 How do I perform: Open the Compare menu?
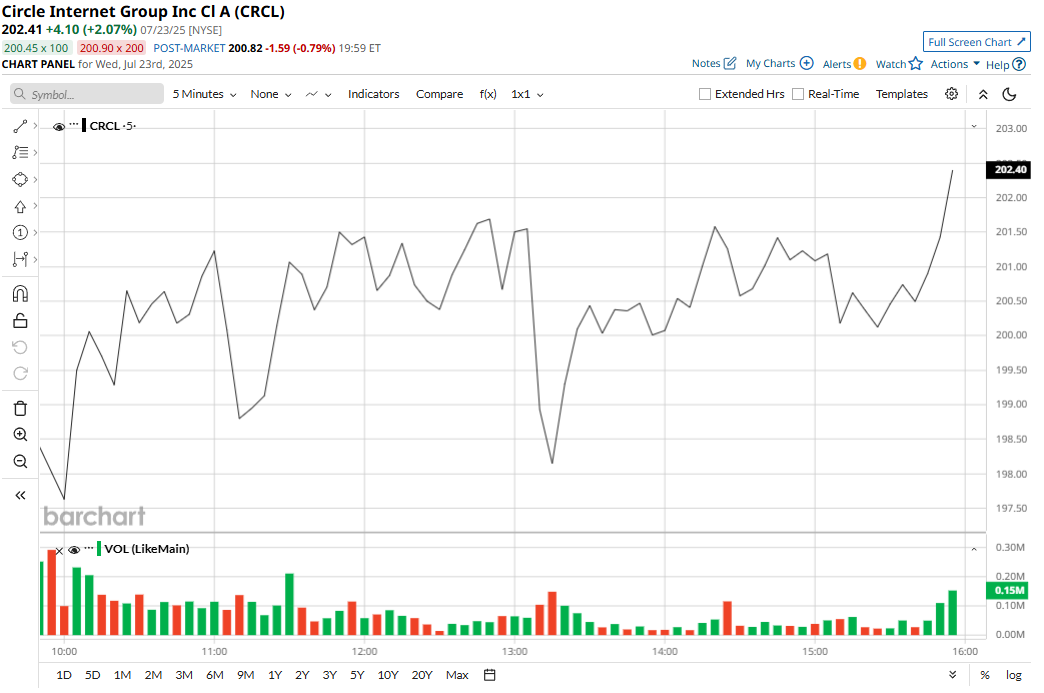tap(439, 95)
